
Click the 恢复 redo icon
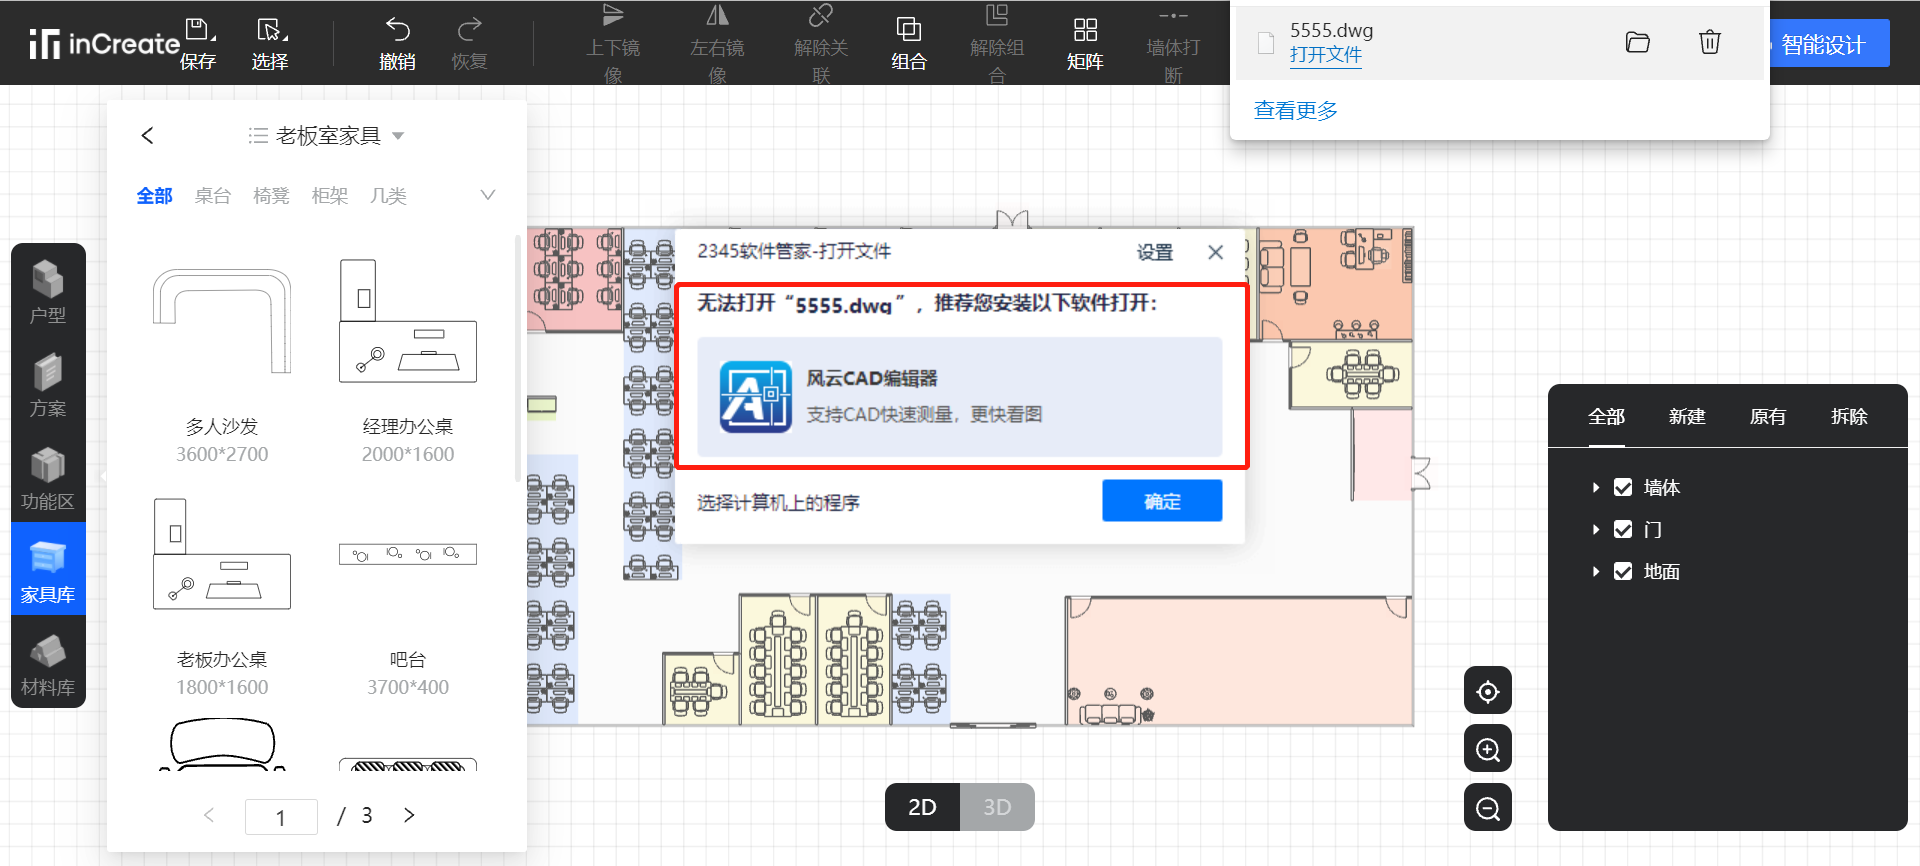point(469,29)
